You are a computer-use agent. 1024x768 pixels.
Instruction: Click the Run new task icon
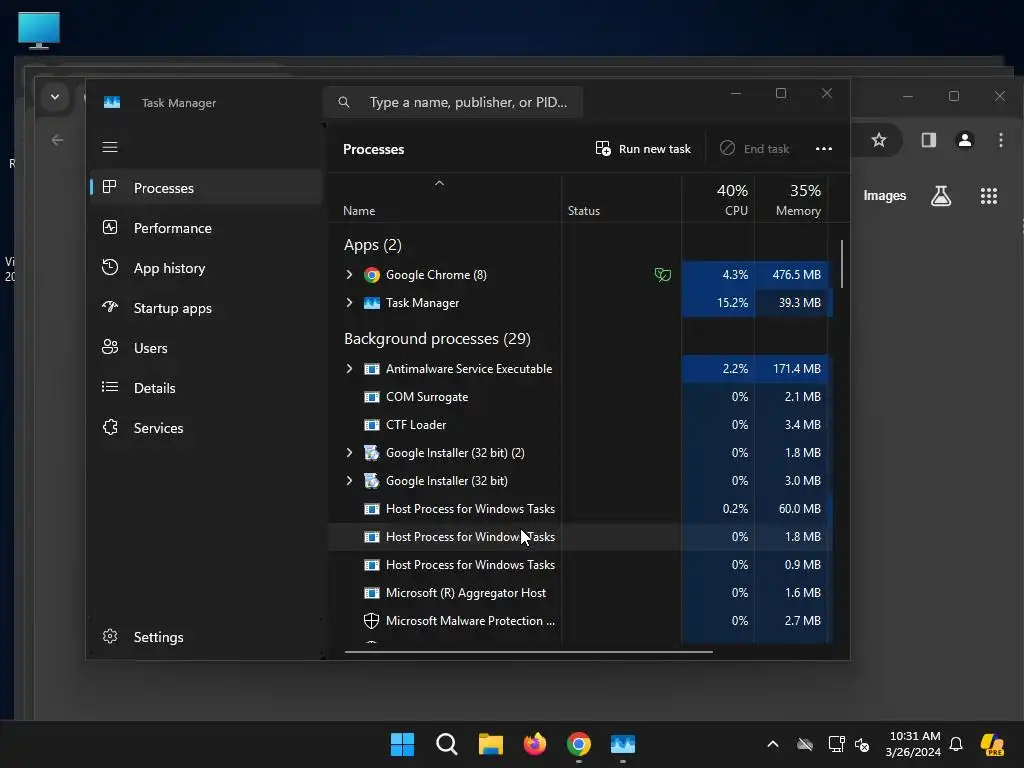click(x=603, y=148)
